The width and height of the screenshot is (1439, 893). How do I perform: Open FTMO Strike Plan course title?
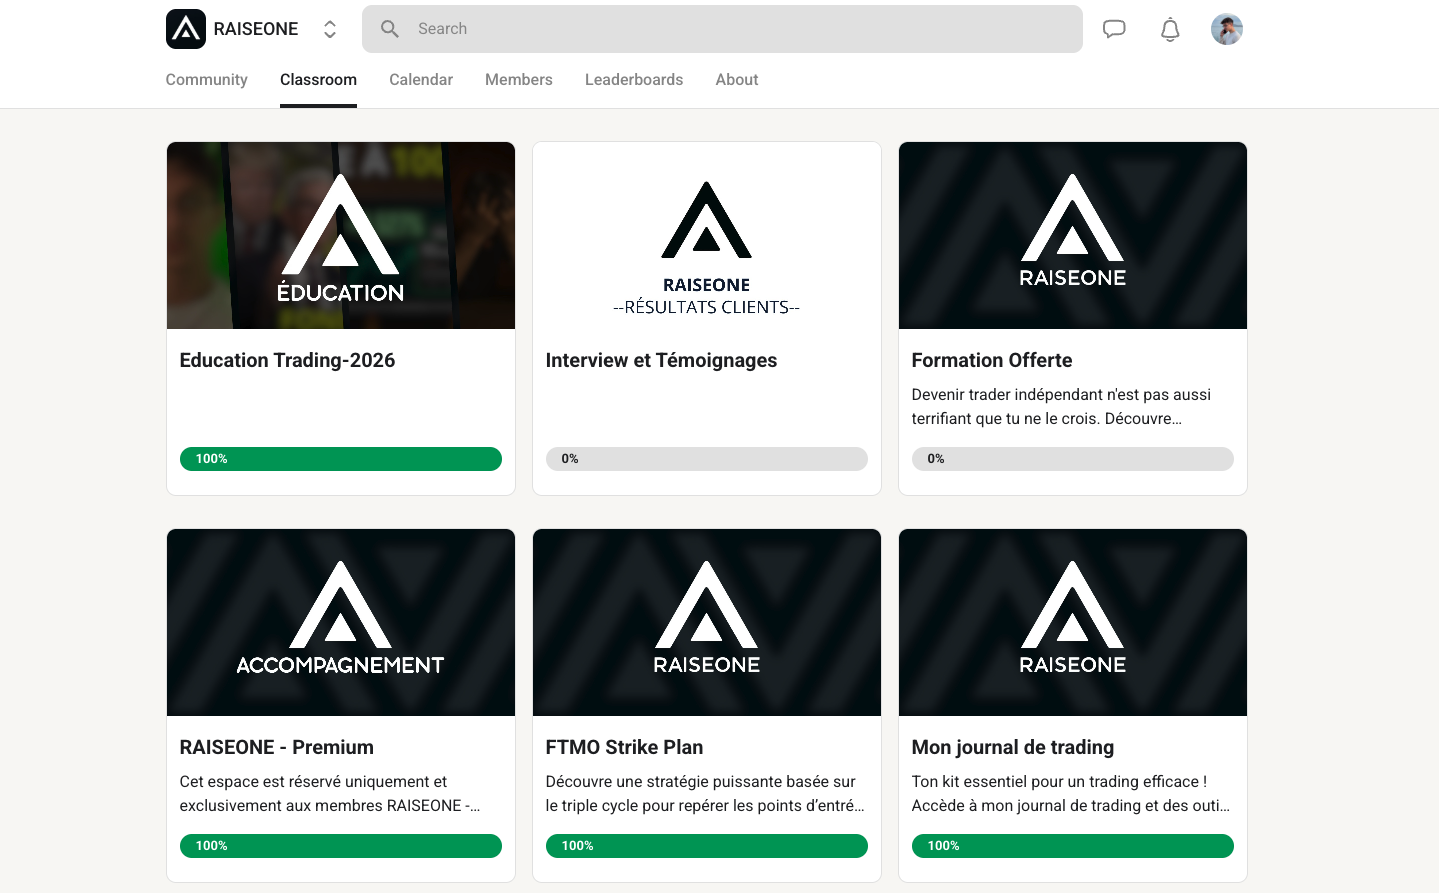pyautogui.click(x=625, y=747)
